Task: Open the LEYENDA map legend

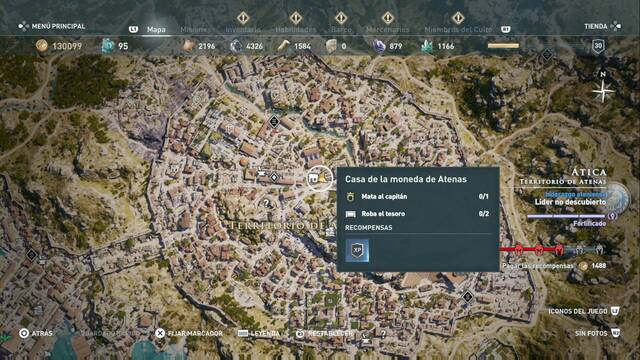Action: click(x=259, y=333)
